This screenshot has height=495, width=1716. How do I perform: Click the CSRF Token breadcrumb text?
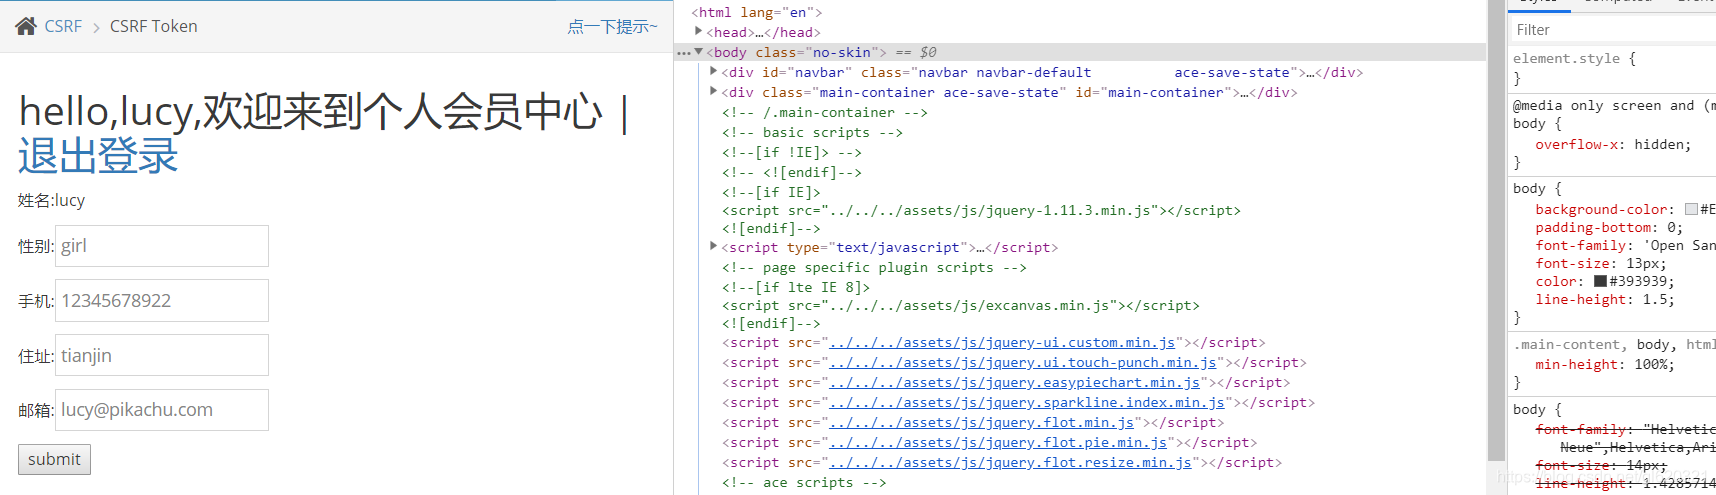tap(154, 26)
